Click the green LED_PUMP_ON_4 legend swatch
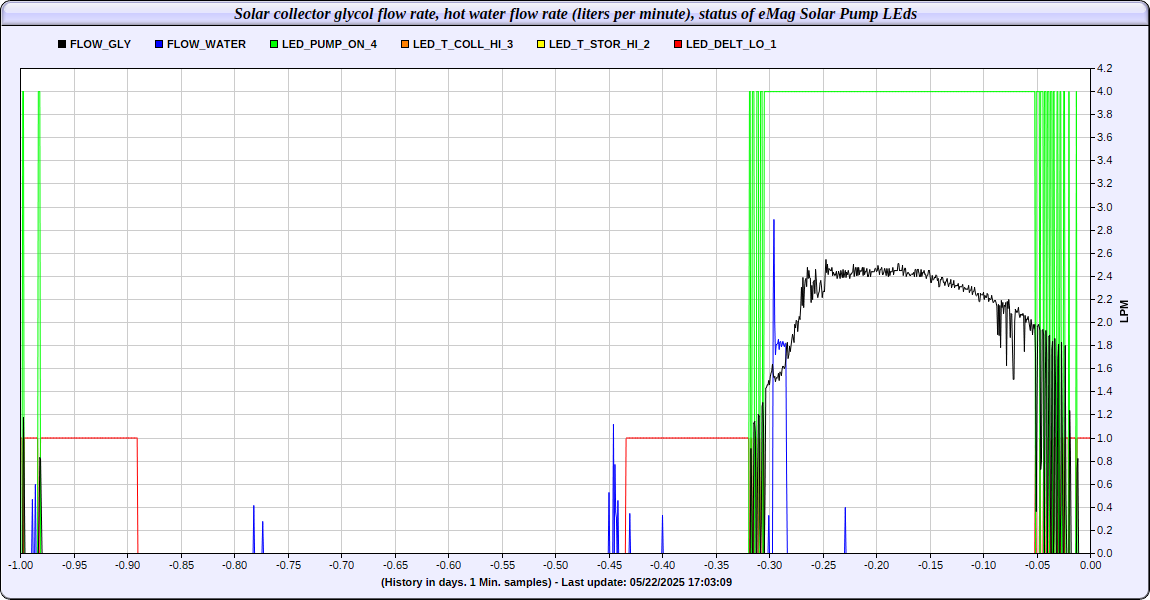The width and height of the screenshot is (1150, 600). tap(273, 45)
